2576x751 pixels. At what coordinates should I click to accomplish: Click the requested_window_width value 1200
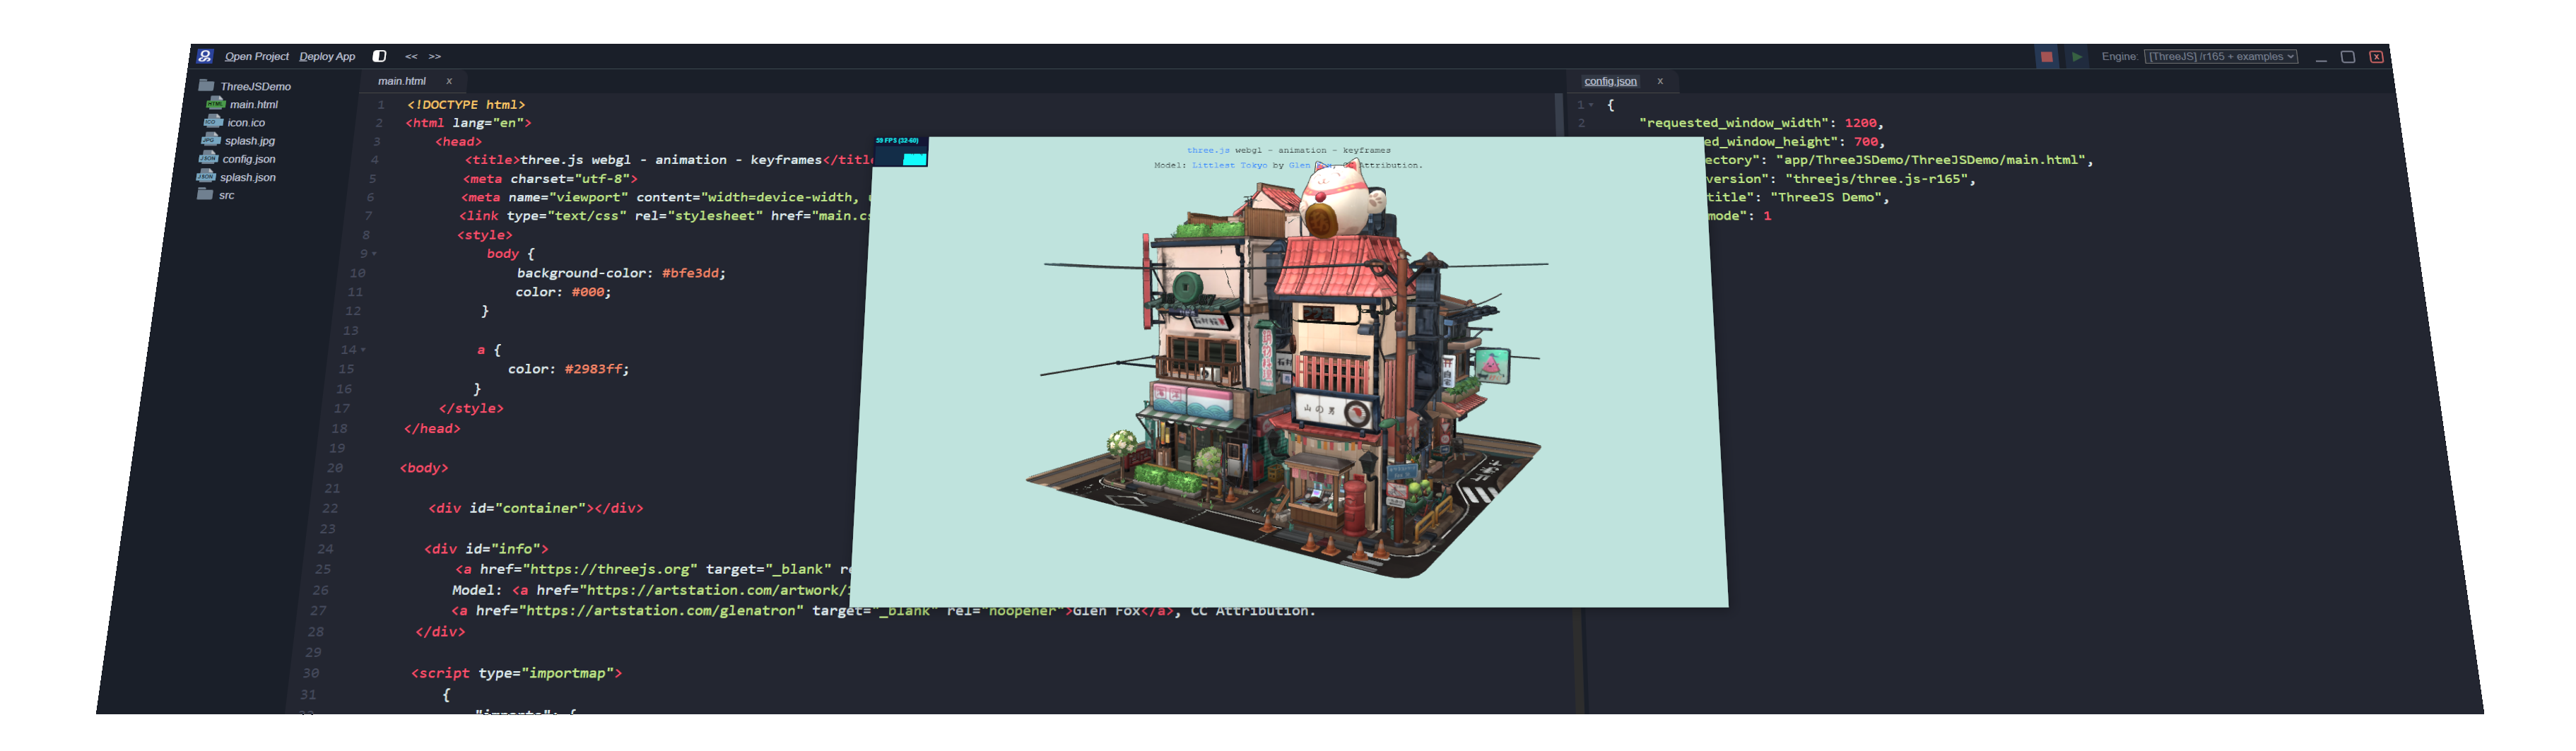click(x=1860, y=123)
